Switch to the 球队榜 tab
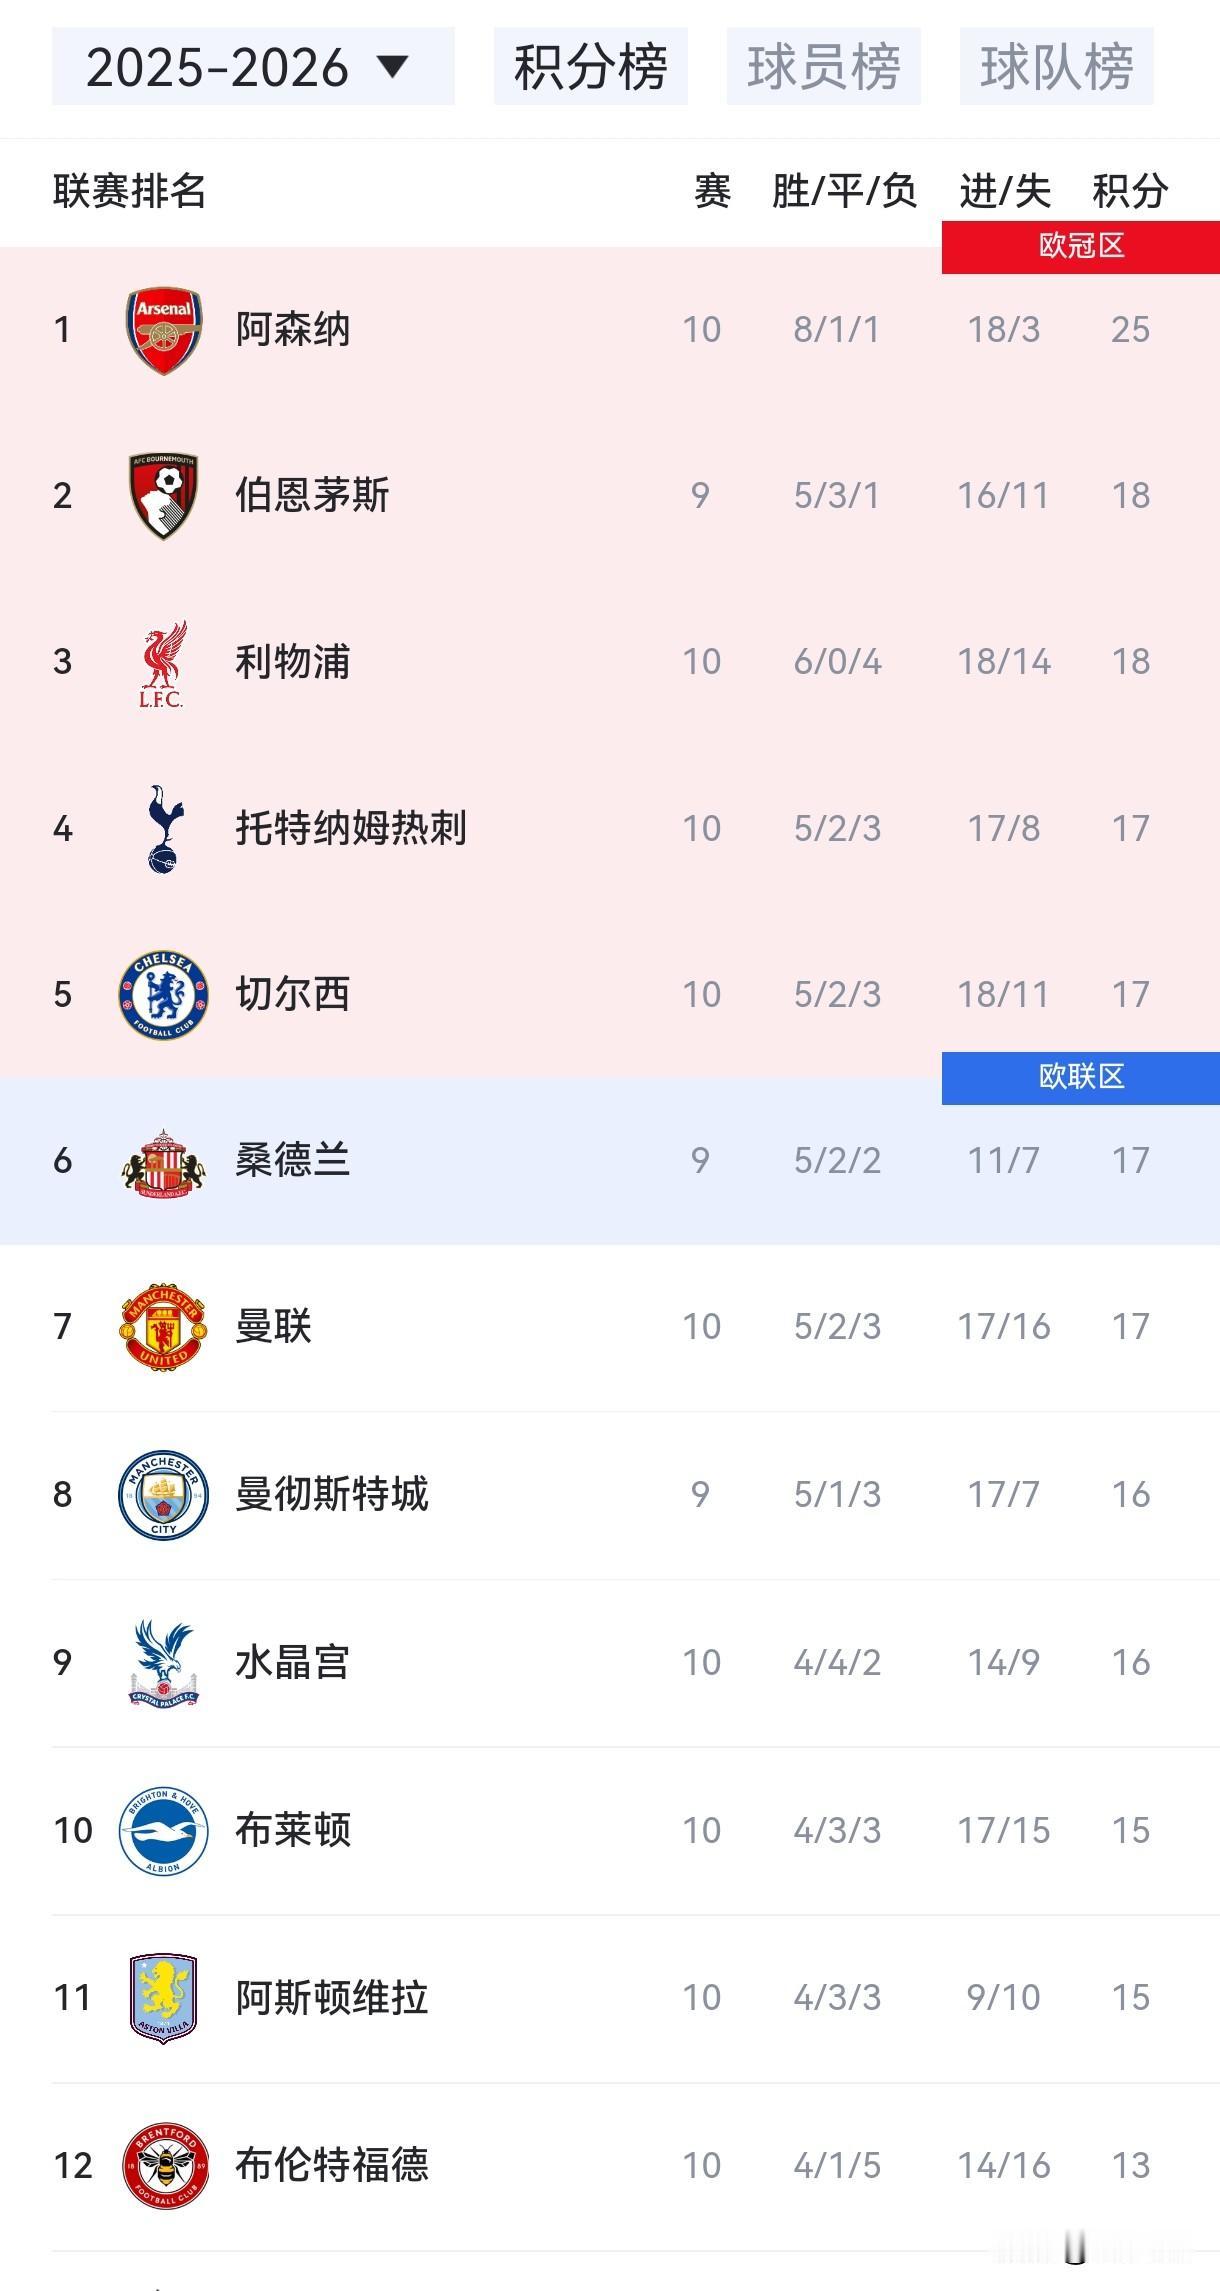 click(1057, 67)
